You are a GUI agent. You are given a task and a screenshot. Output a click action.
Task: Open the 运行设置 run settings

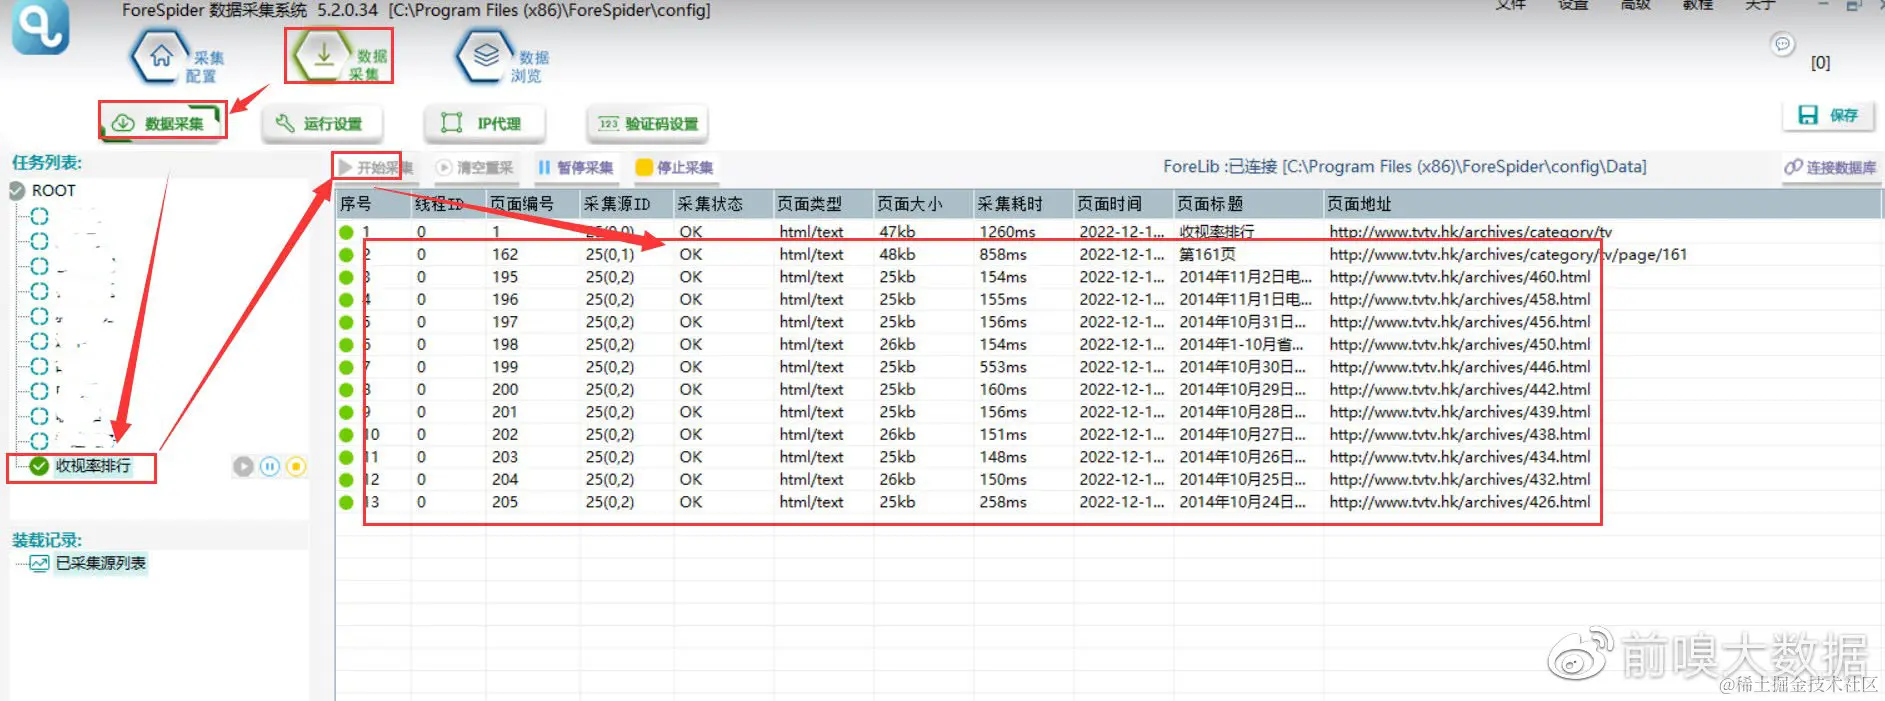(321, 124)
